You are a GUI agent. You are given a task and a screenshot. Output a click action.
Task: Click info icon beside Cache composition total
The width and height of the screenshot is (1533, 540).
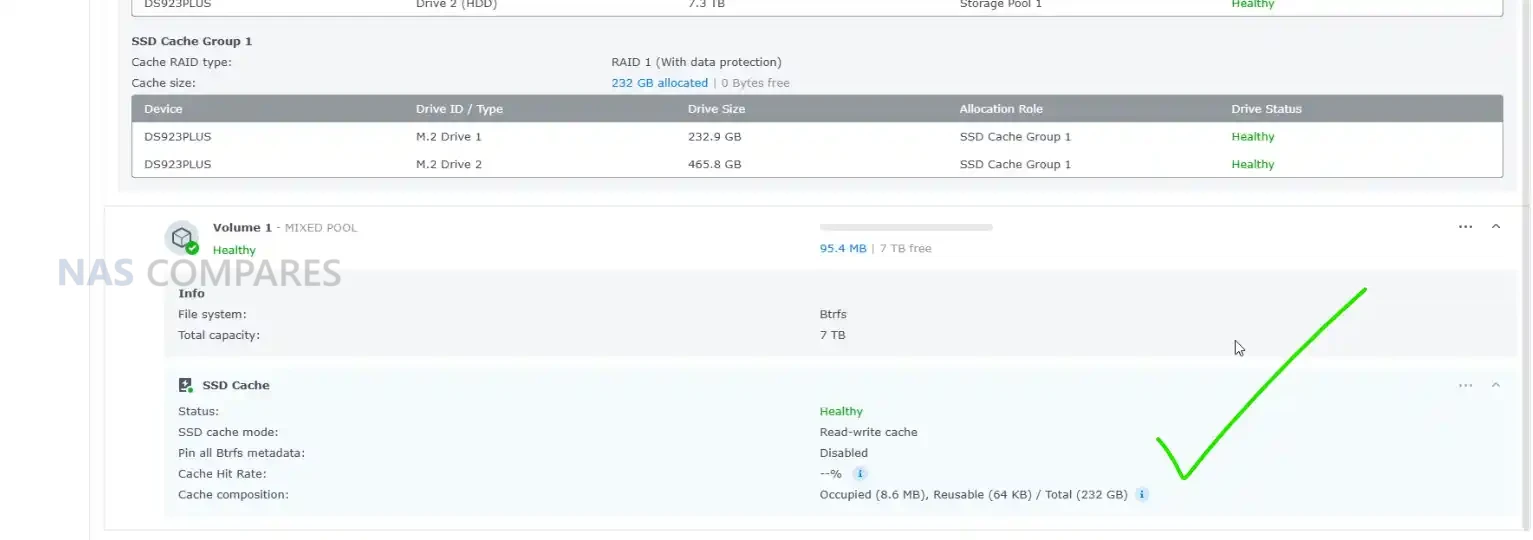[1142, 495]
